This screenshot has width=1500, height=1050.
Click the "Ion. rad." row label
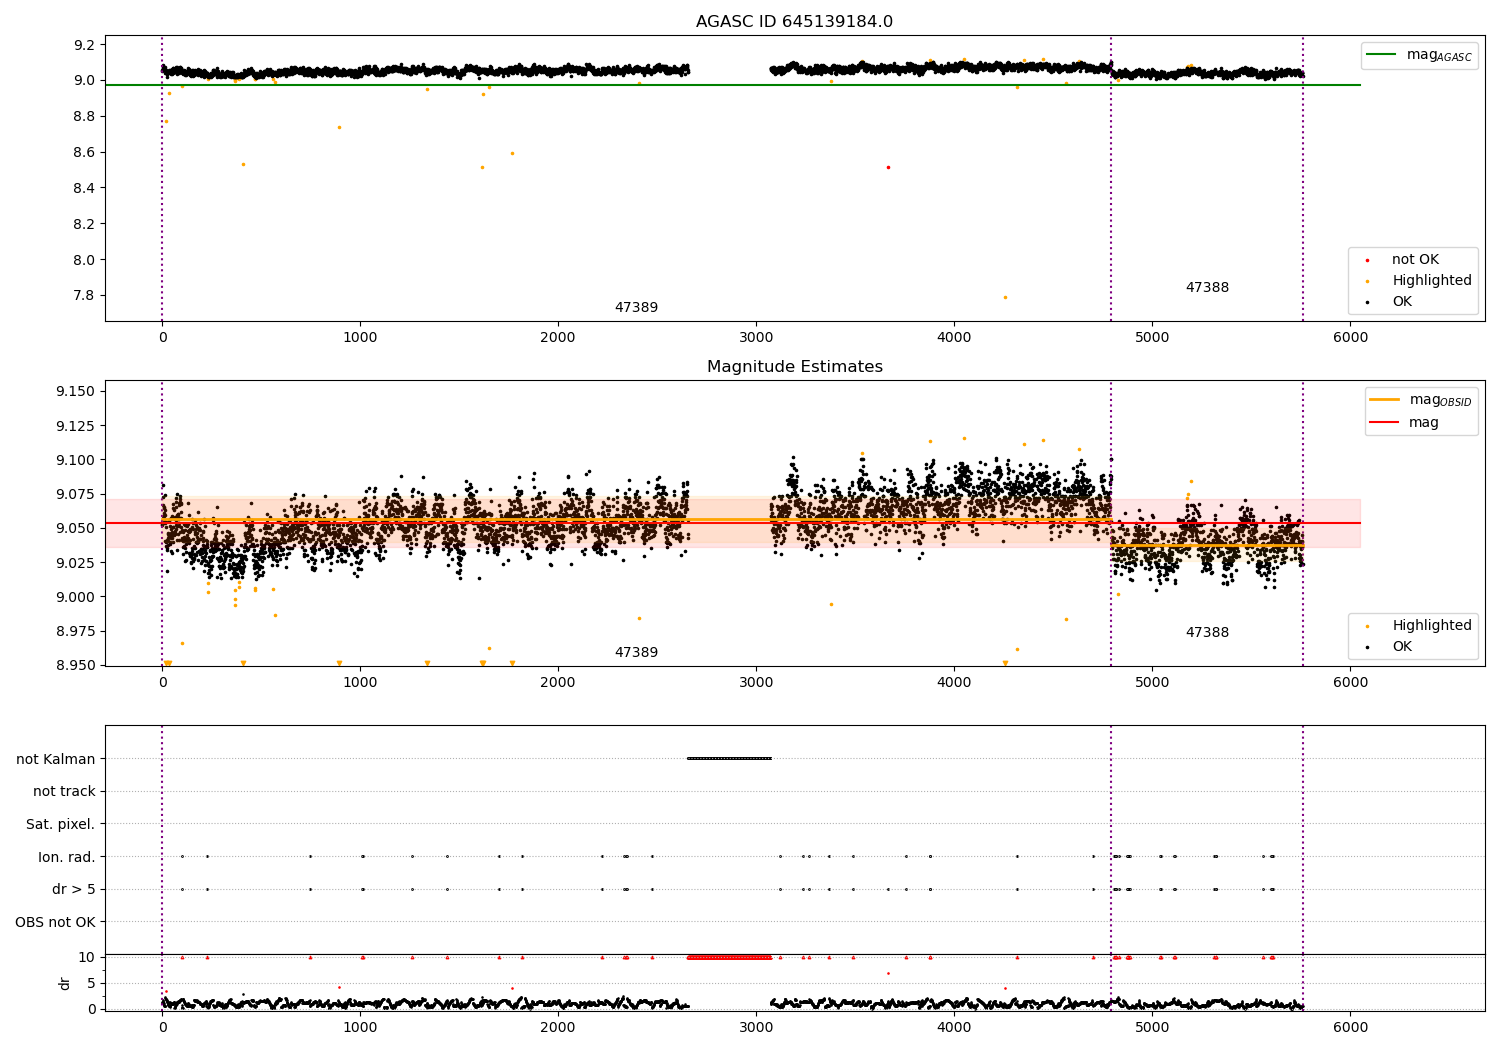[67, 857]
